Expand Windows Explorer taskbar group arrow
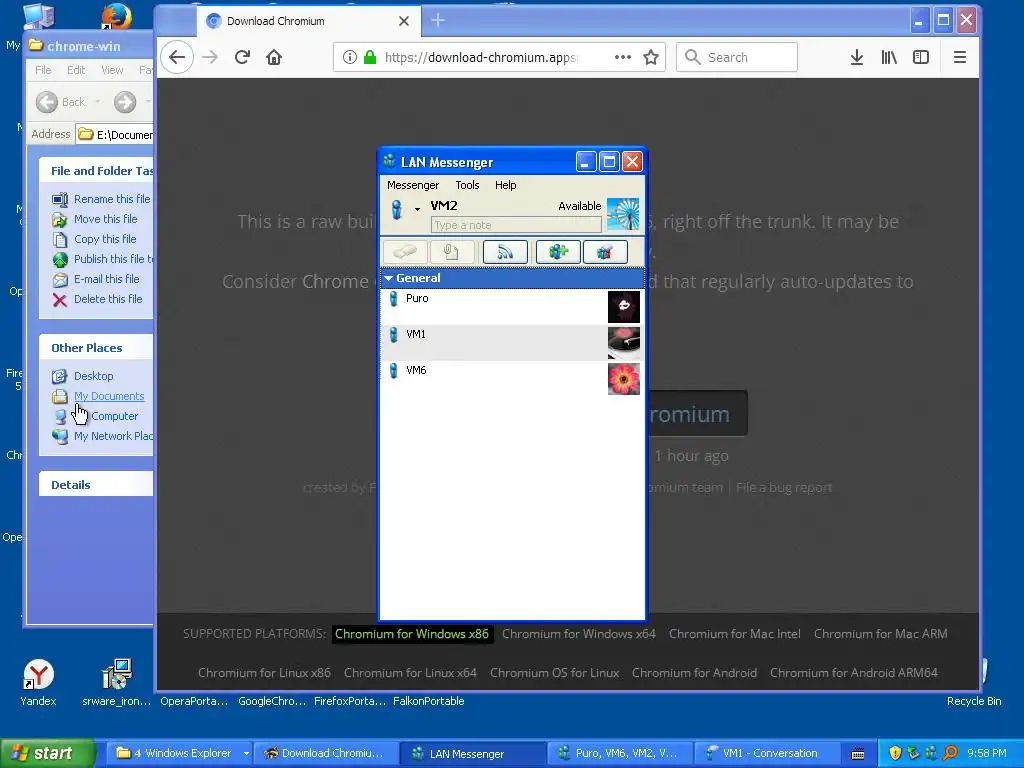 (x=246, y=754)
